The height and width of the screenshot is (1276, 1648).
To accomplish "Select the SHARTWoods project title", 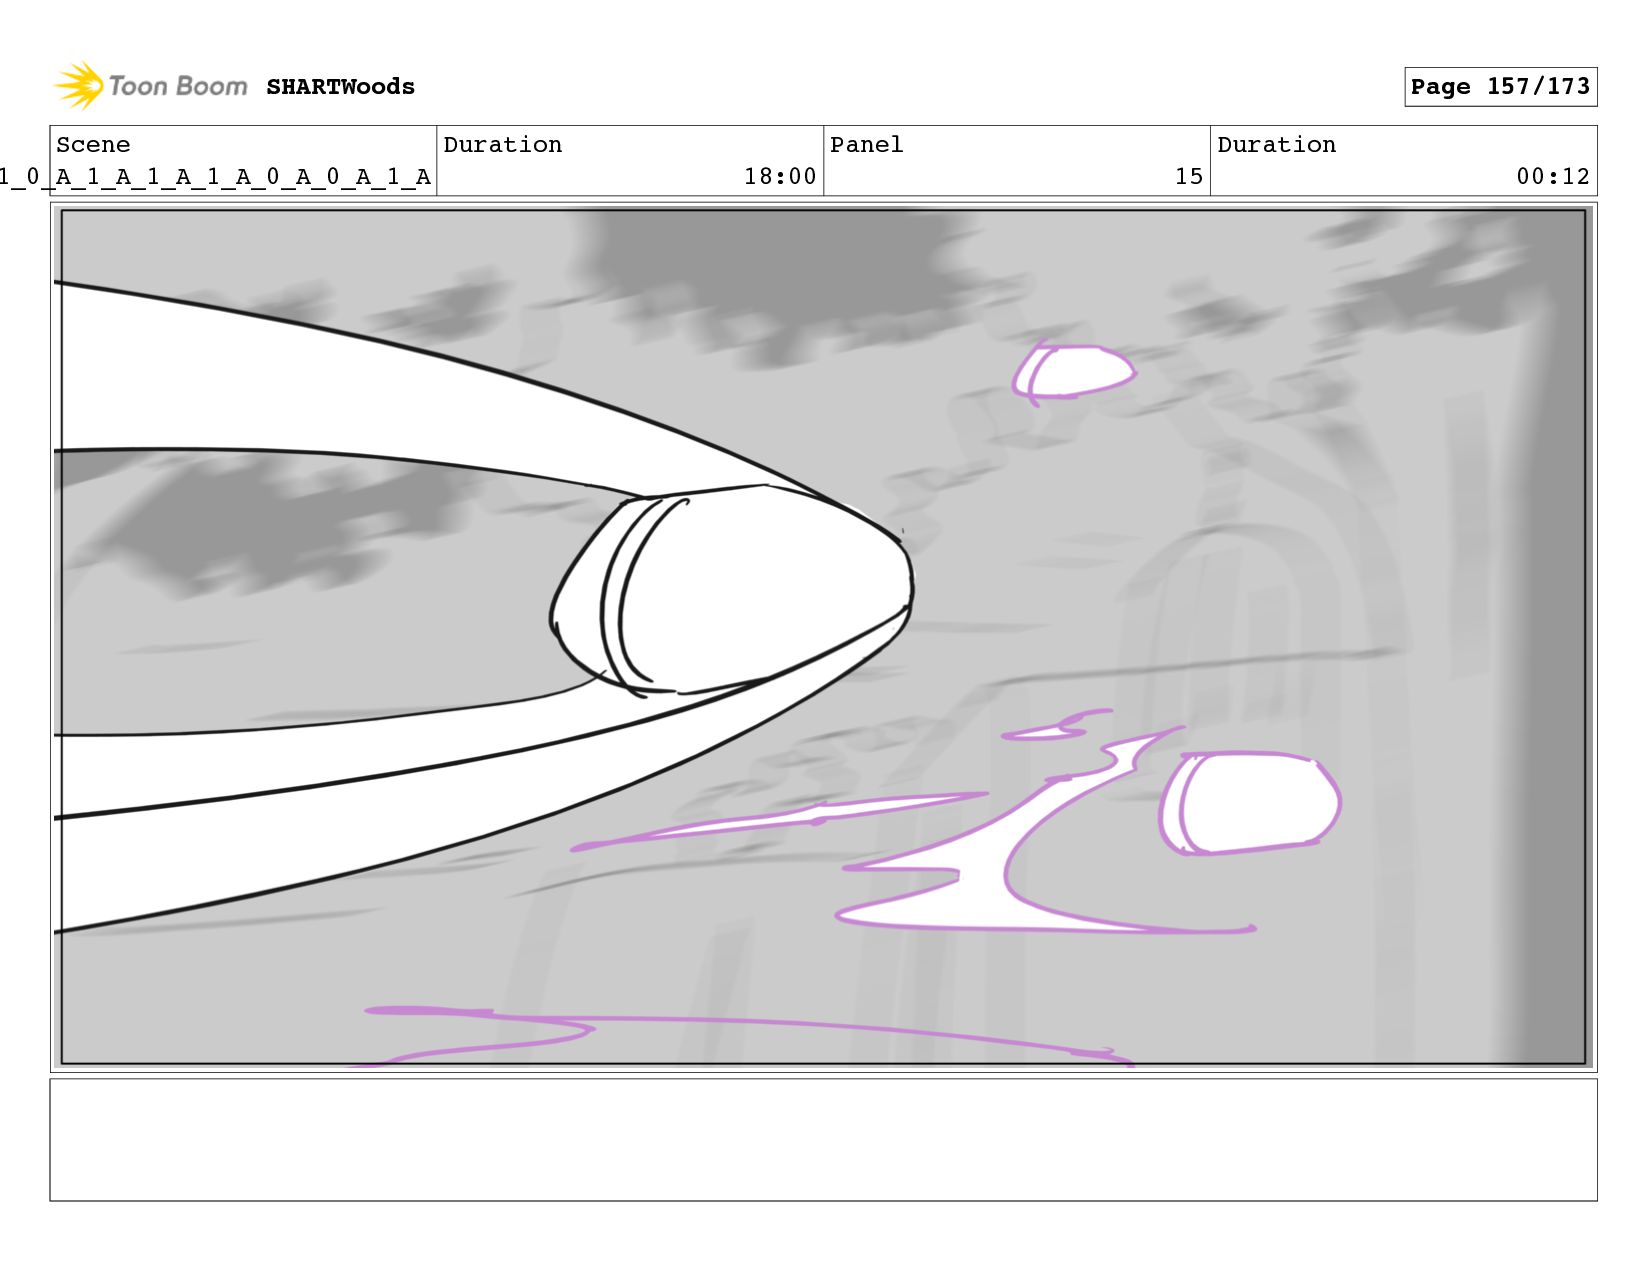I will coord(340,87).
